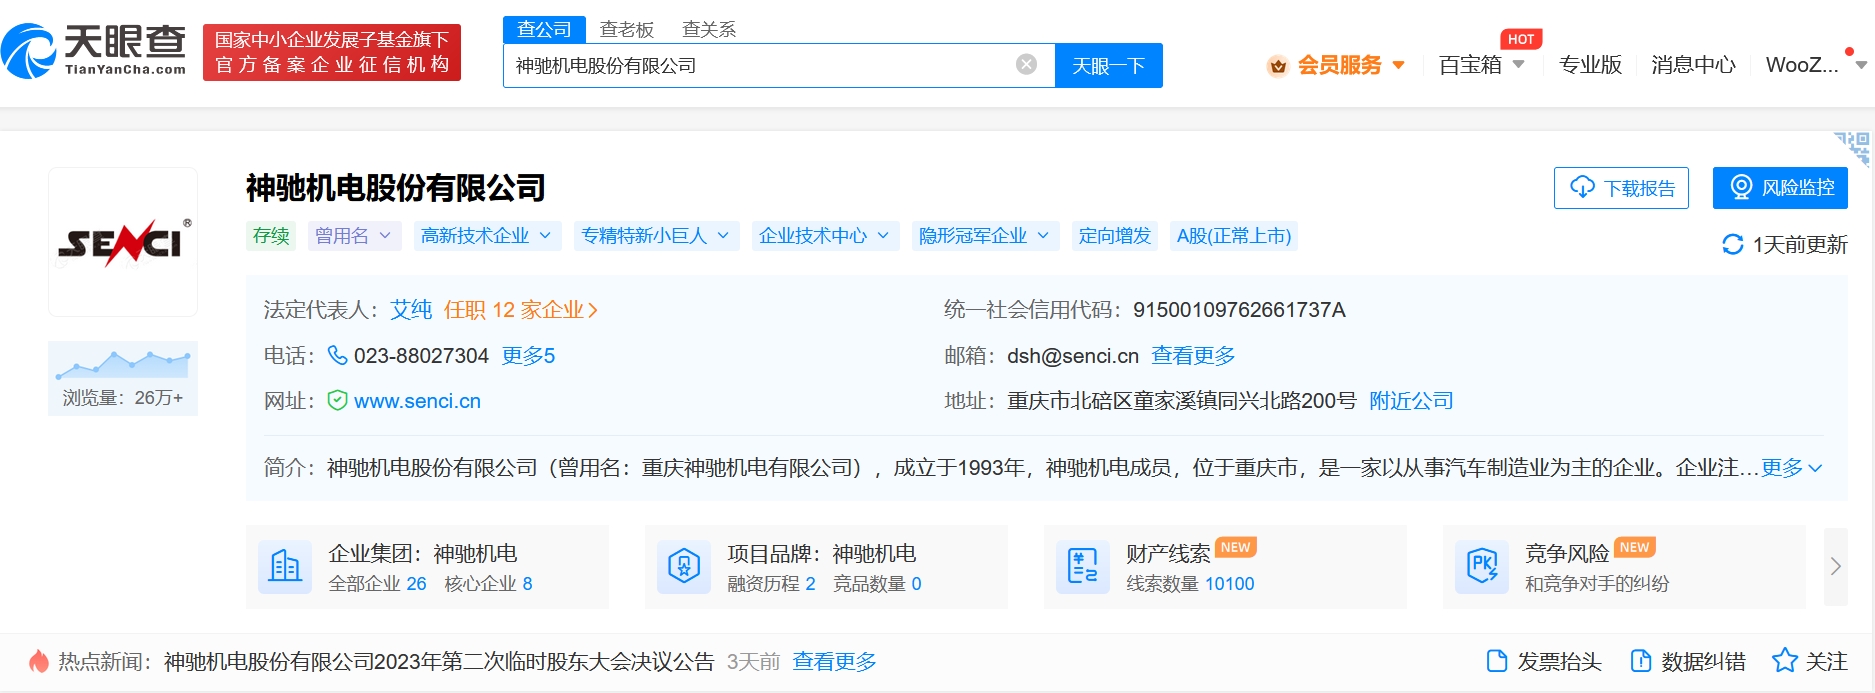Click the TianYanCha logo
The height and width of the screenshot is (693, 1875).
point(94,51)
